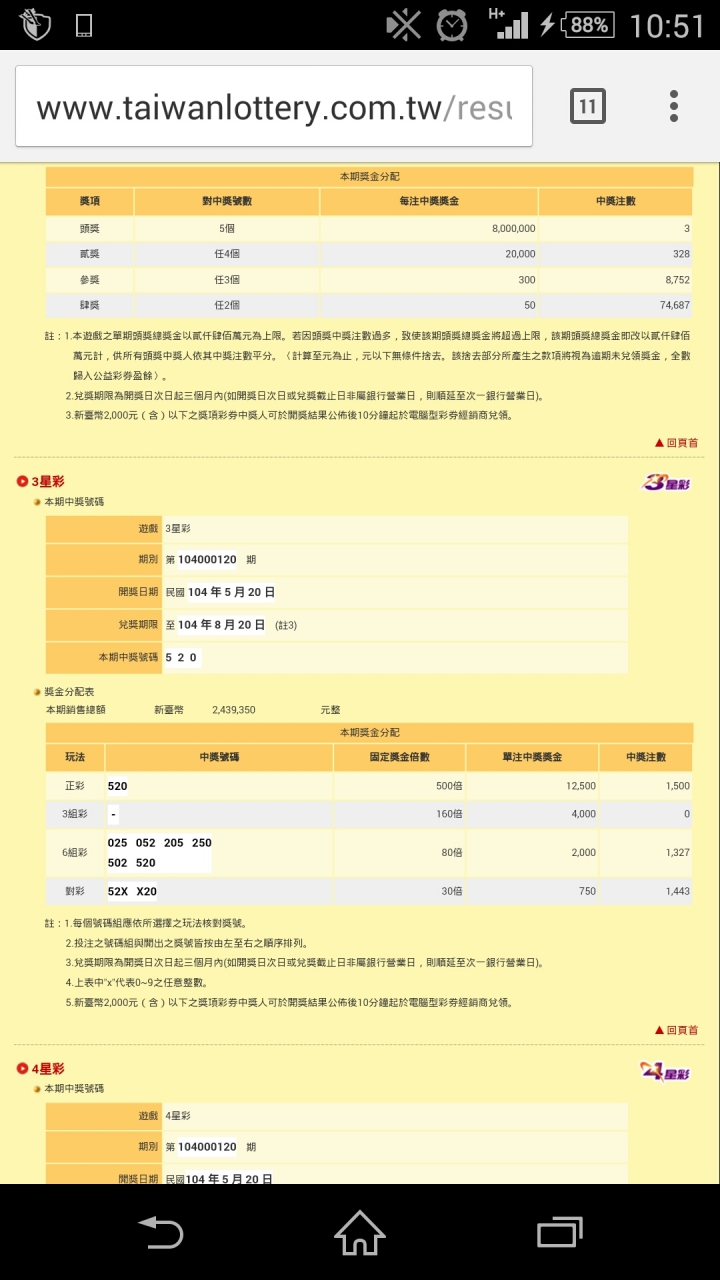Screen dimensions: 720x1280
Task: Tap the 獎金分配表 subheading
Action: pos(68,691)
